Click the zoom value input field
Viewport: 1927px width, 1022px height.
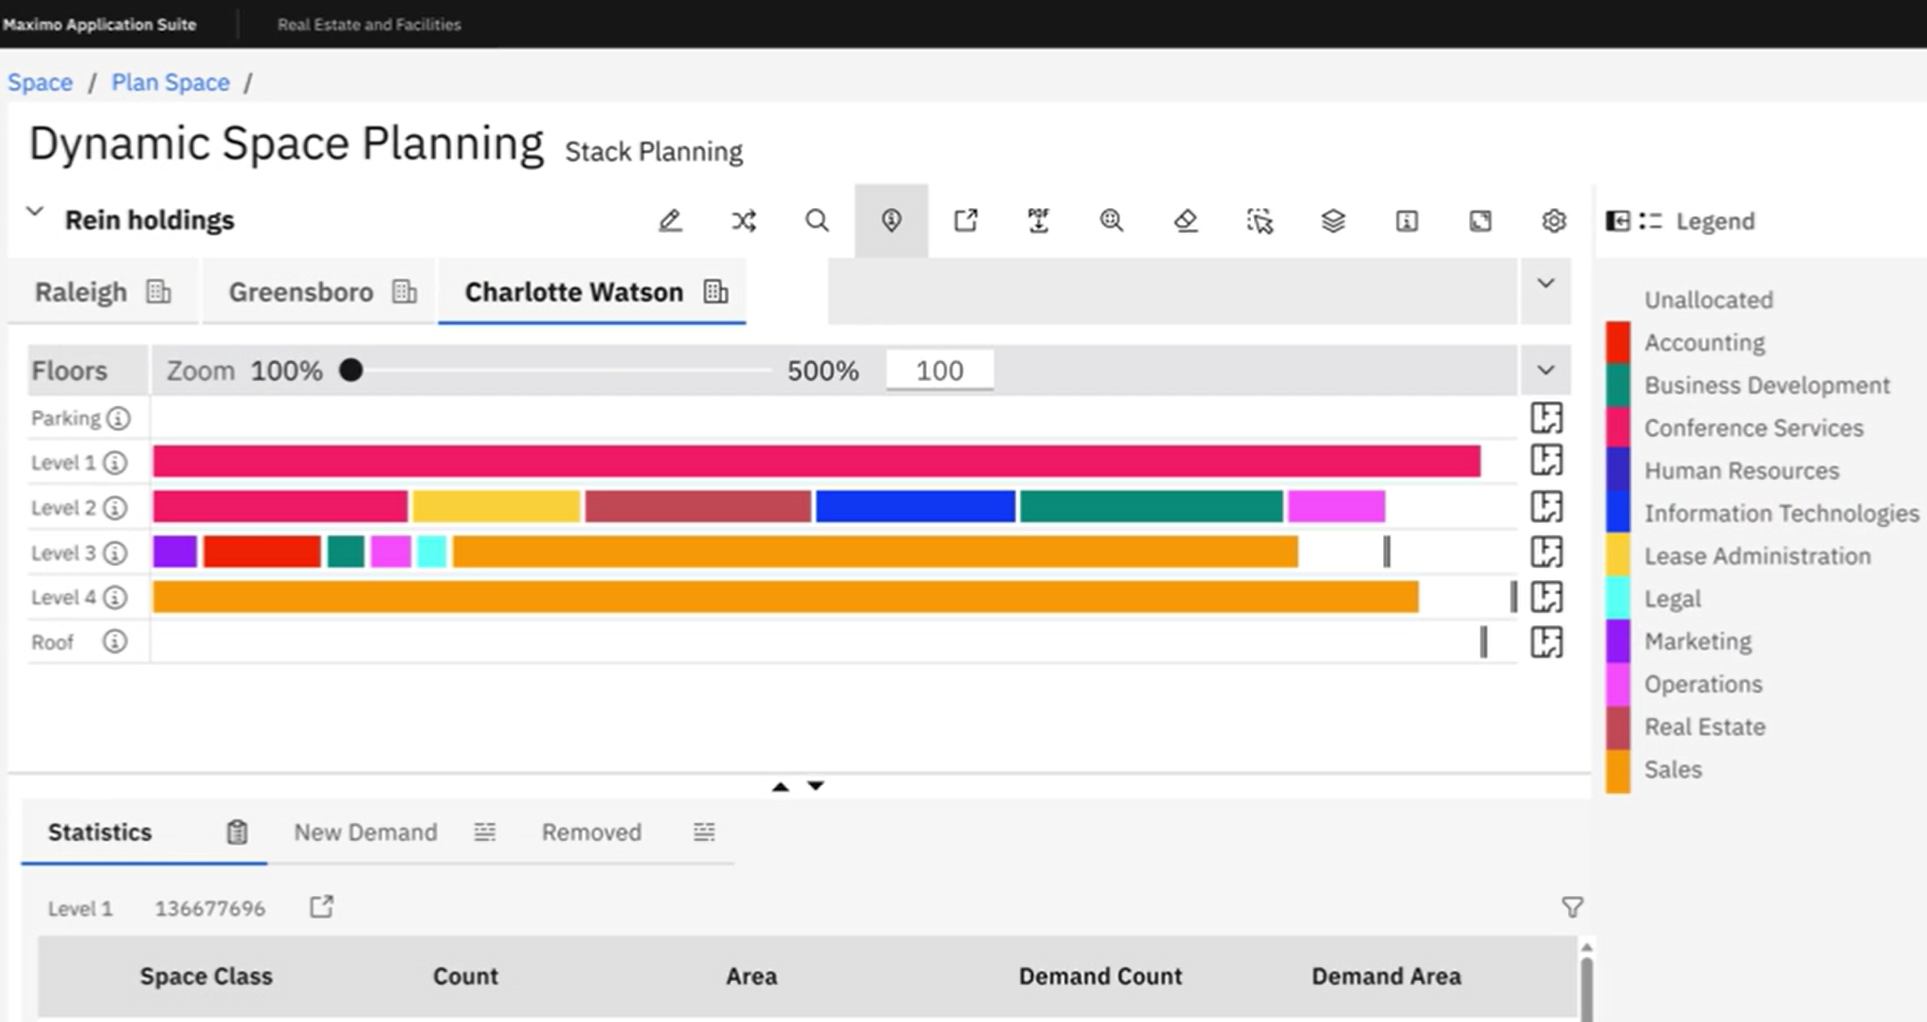tap(939, 371)
